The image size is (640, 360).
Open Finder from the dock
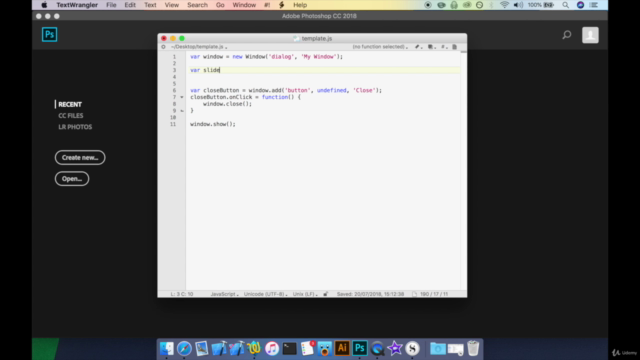(x=167, y=349)
